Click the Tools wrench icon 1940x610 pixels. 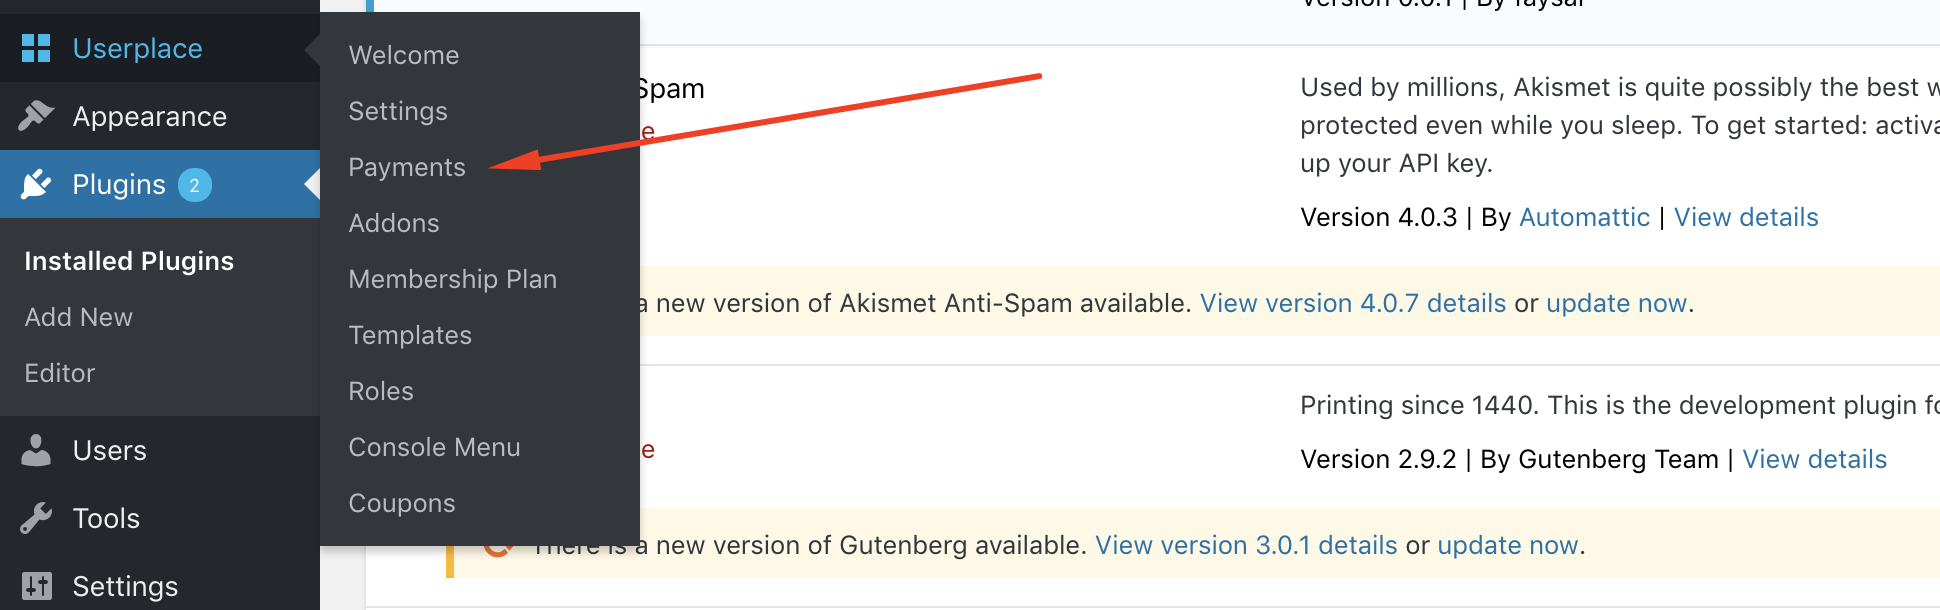coord(36,518)
